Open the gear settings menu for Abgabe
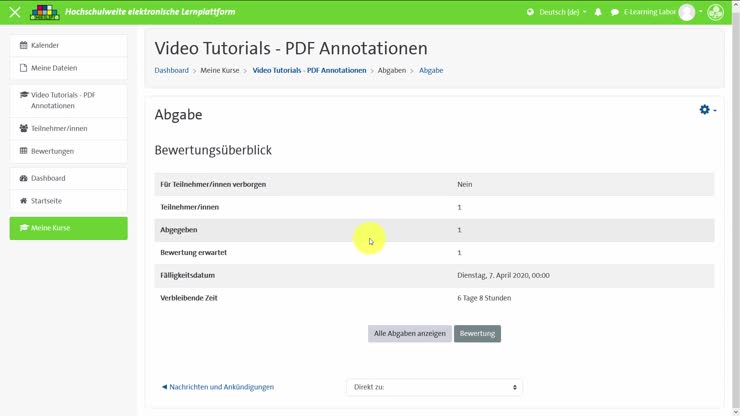The image size is (740, 416). tap(705, 110)
